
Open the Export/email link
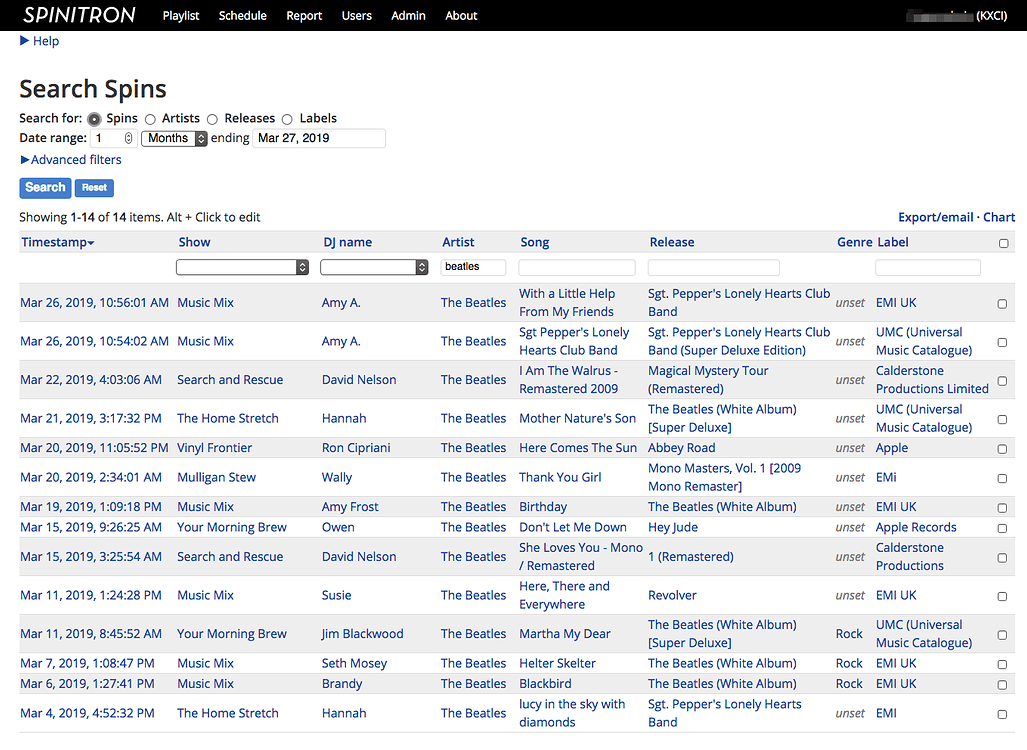(x=935, y=217)
